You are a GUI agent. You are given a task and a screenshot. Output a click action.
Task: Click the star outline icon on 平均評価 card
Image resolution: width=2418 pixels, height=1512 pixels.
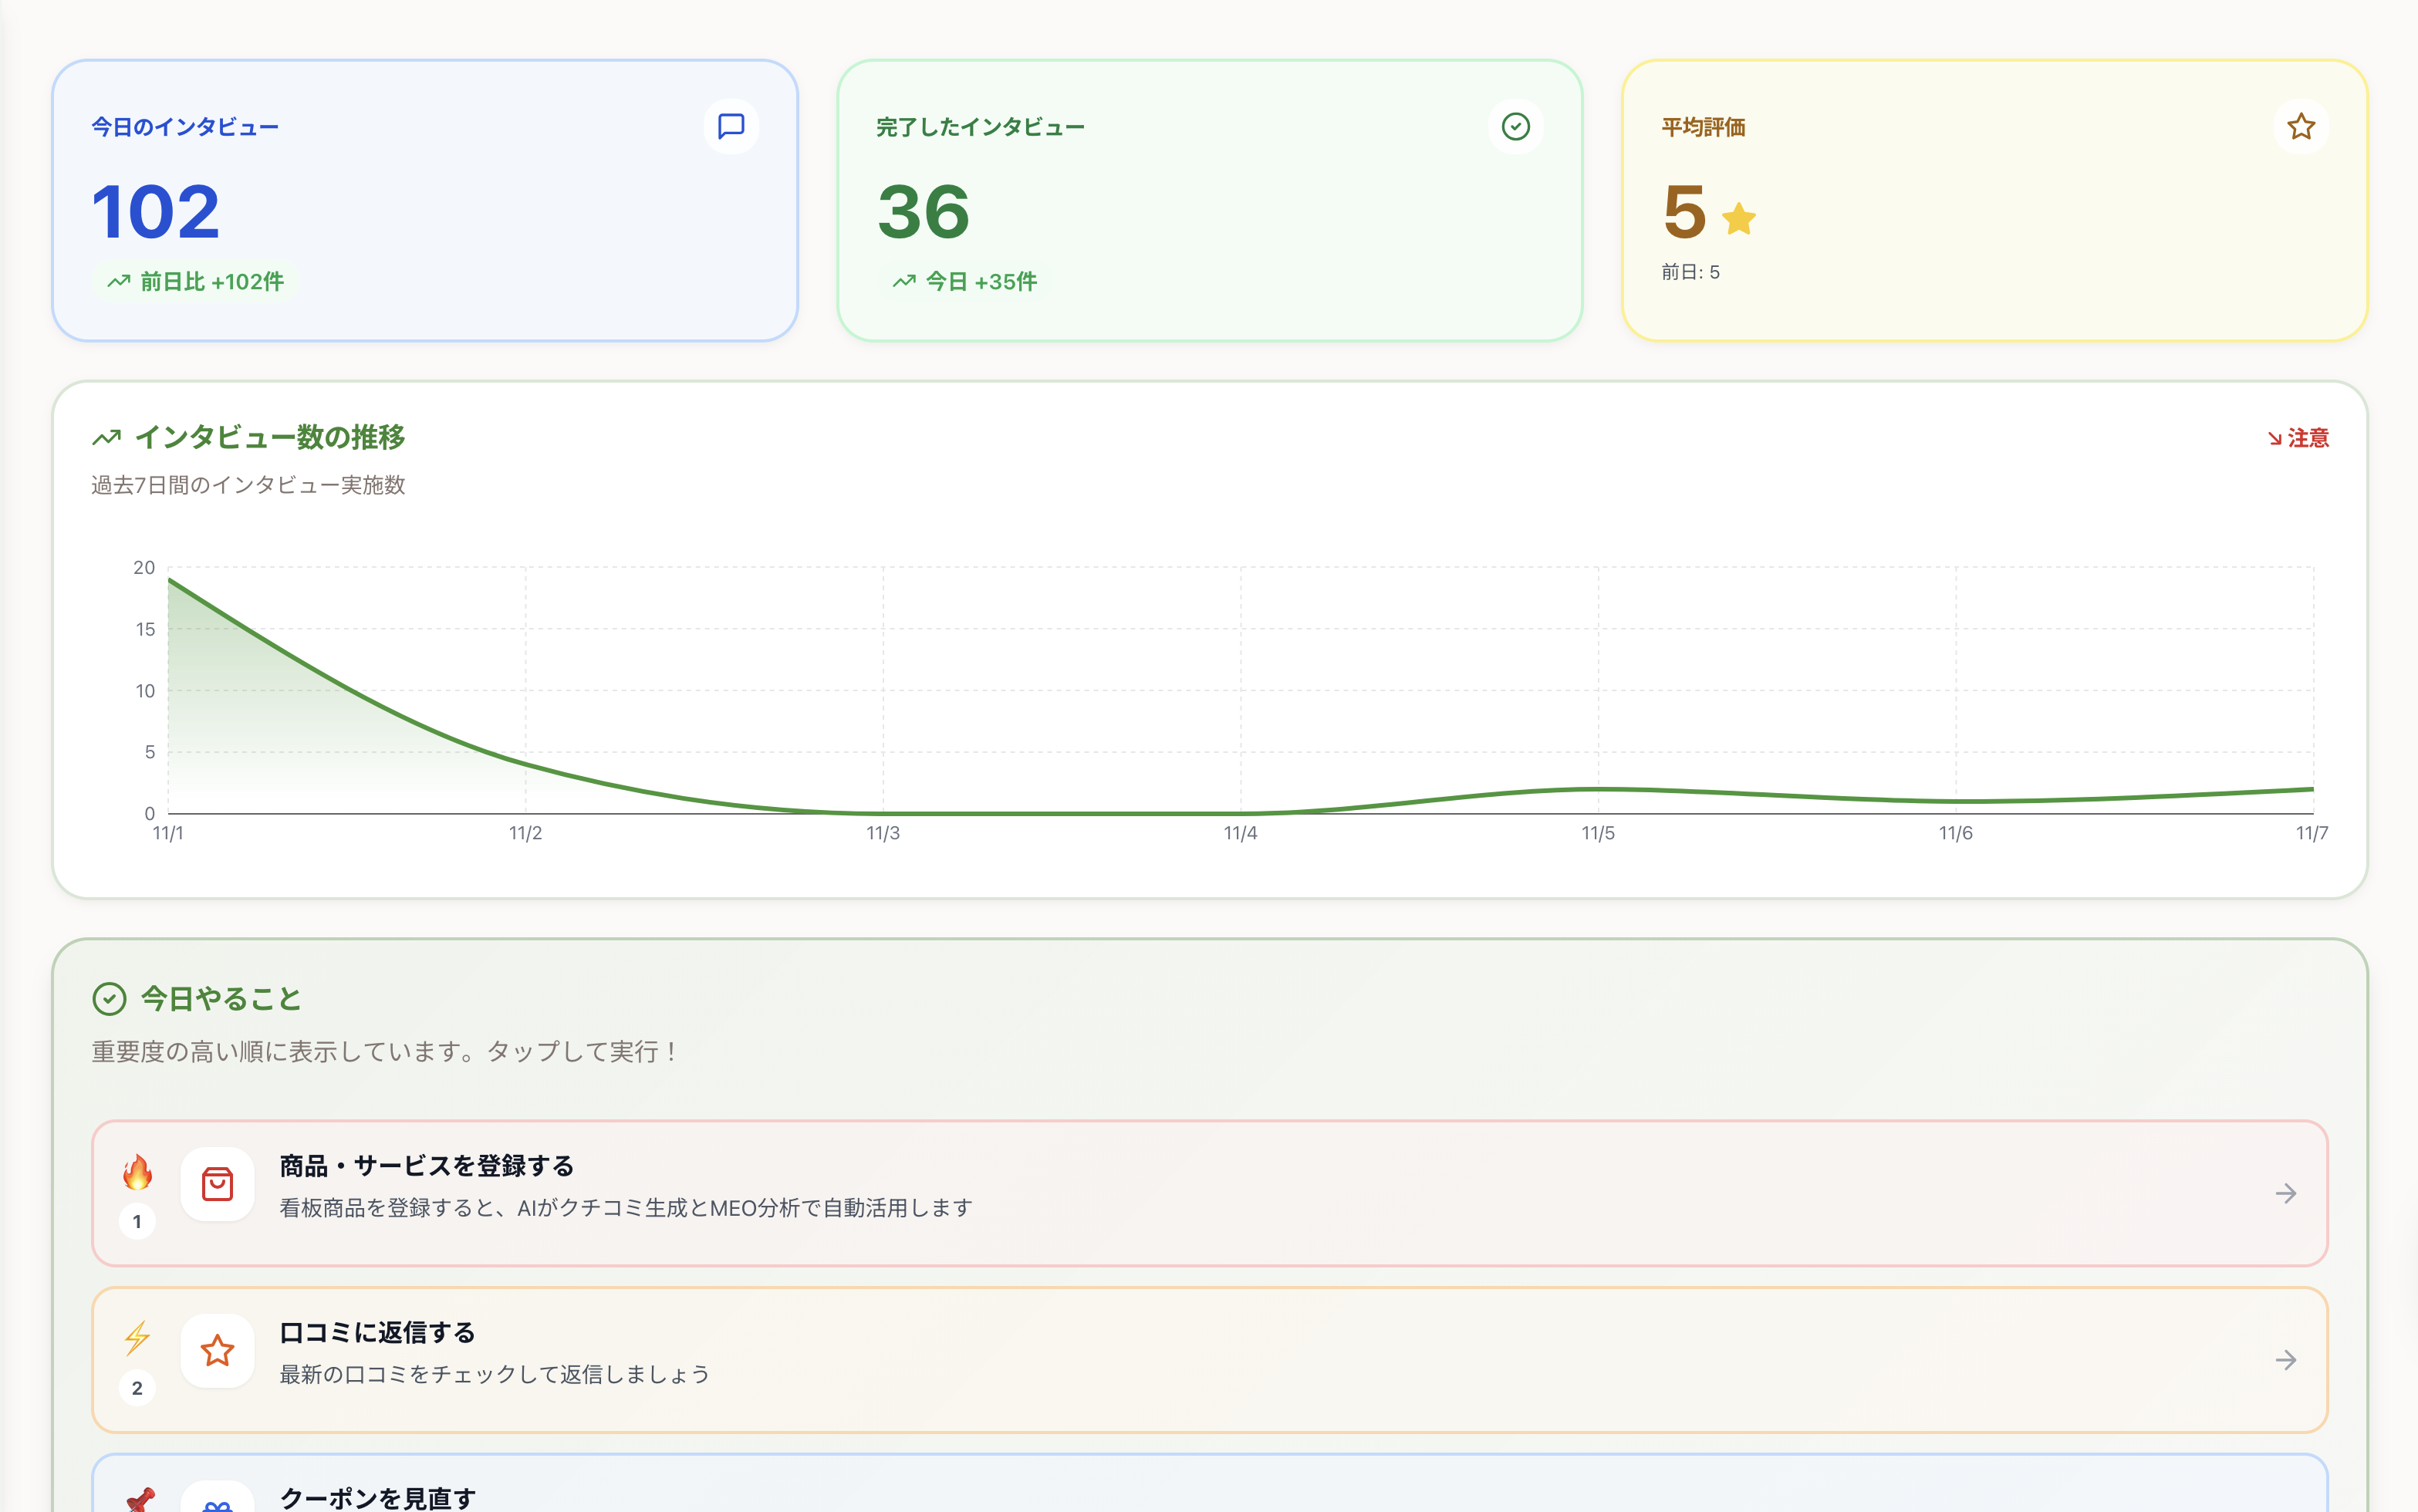pyautogui.click(x=2301, y=126)
